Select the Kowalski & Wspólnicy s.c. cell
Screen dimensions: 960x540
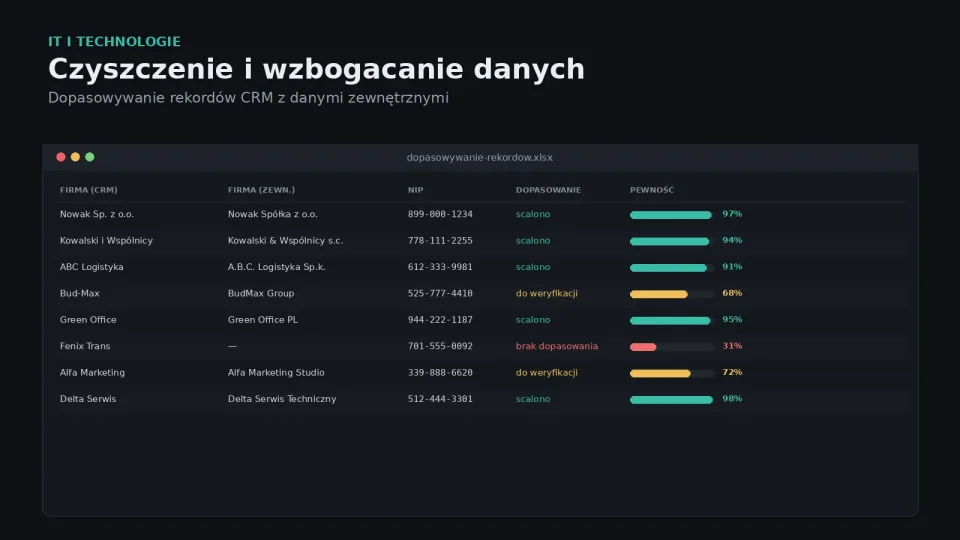pyautogui.click(x=285, y=241)
